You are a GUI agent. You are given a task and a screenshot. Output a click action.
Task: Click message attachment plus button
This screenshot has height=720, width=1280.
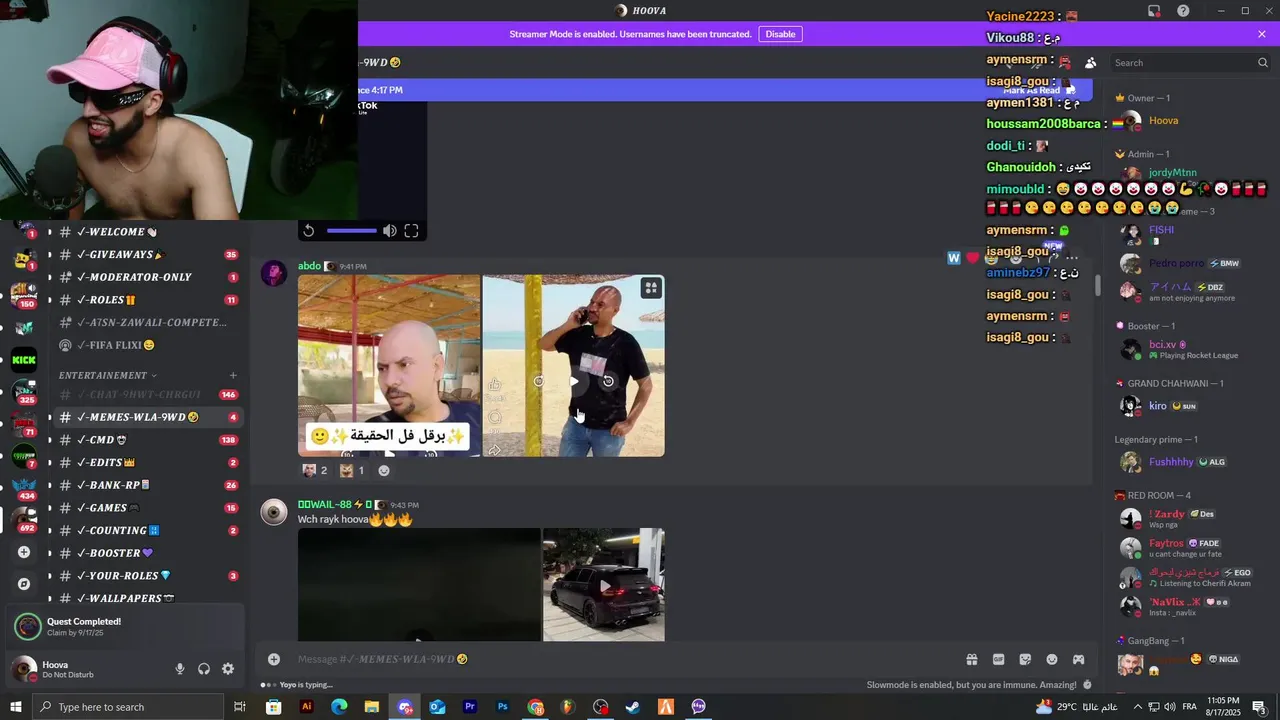click(x=274, y=659)
